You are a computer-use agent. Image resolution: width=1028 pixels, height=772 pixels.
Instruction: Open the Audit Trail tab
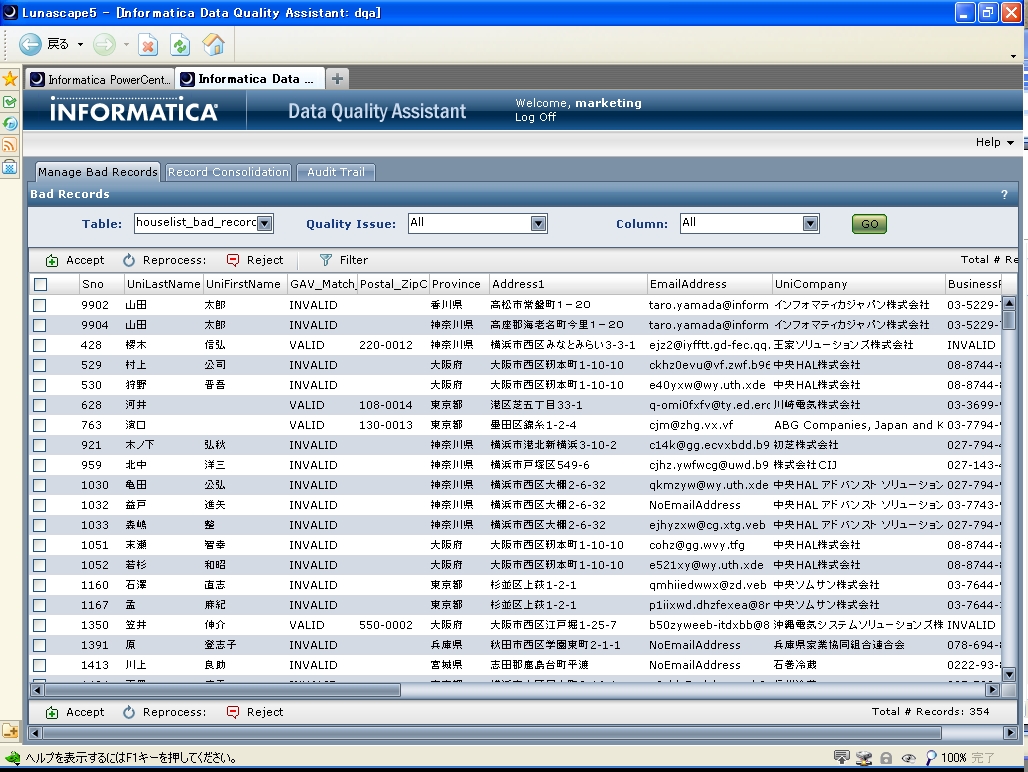pos(336,172)
